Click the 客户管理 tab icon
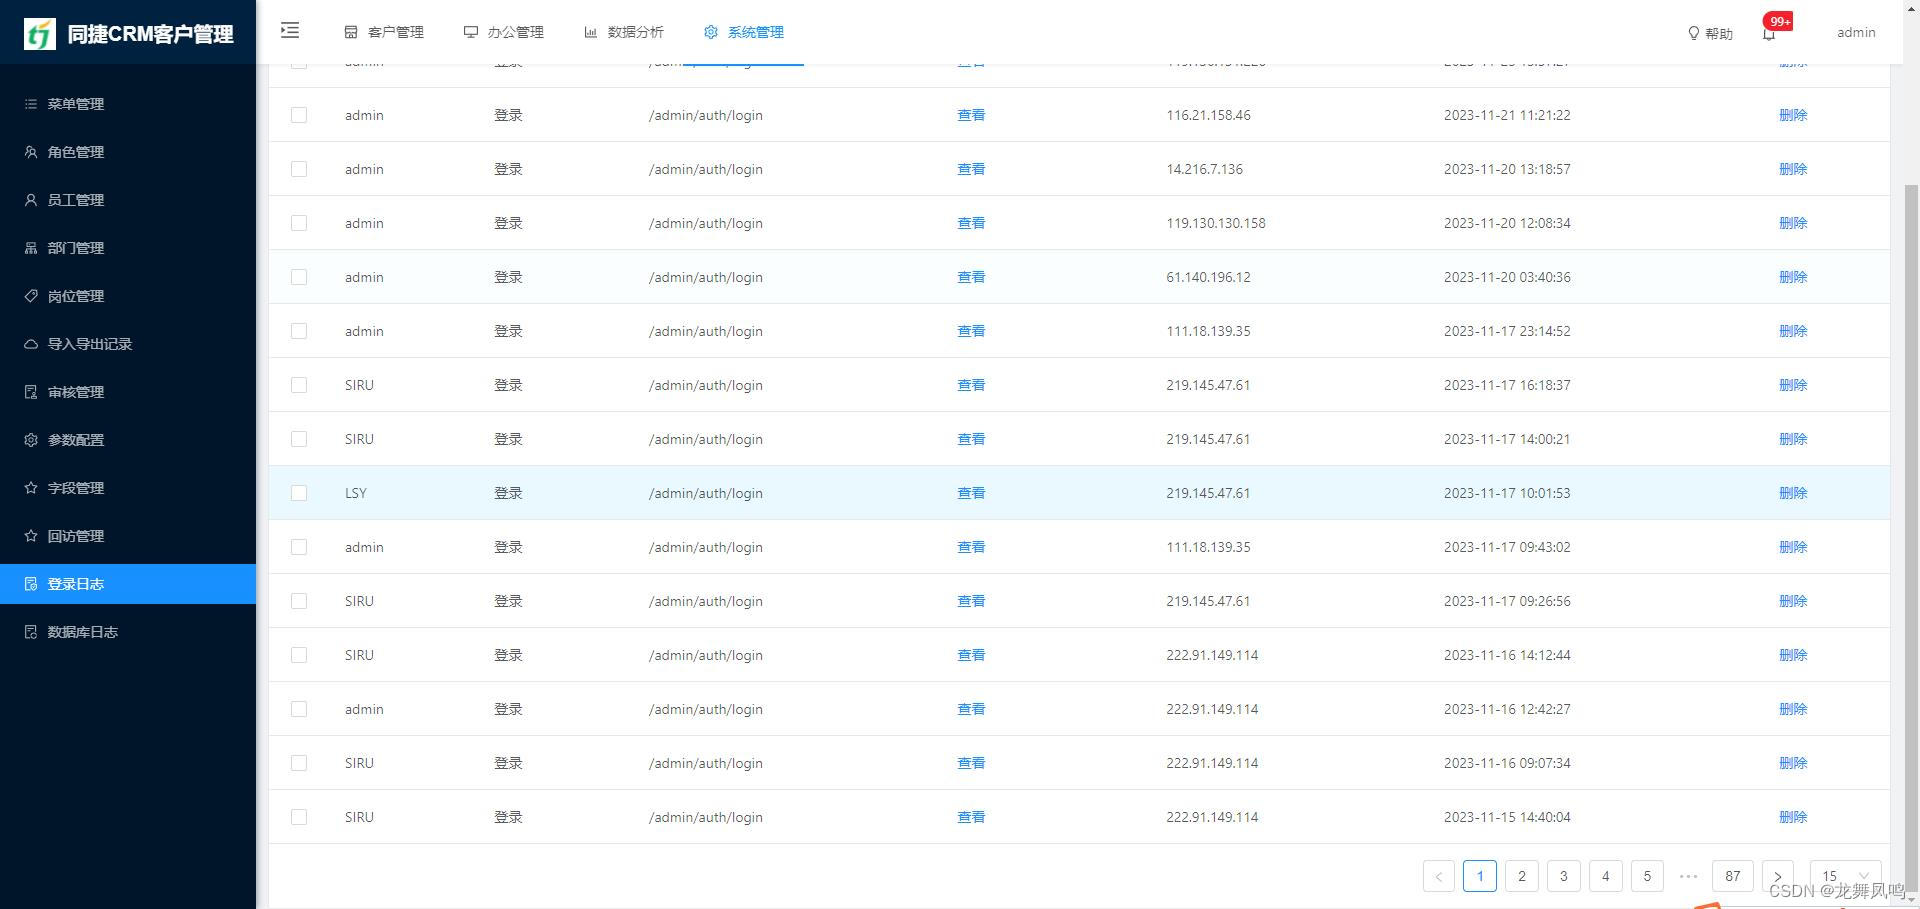 pyautogui.click(x=351, y=32)
